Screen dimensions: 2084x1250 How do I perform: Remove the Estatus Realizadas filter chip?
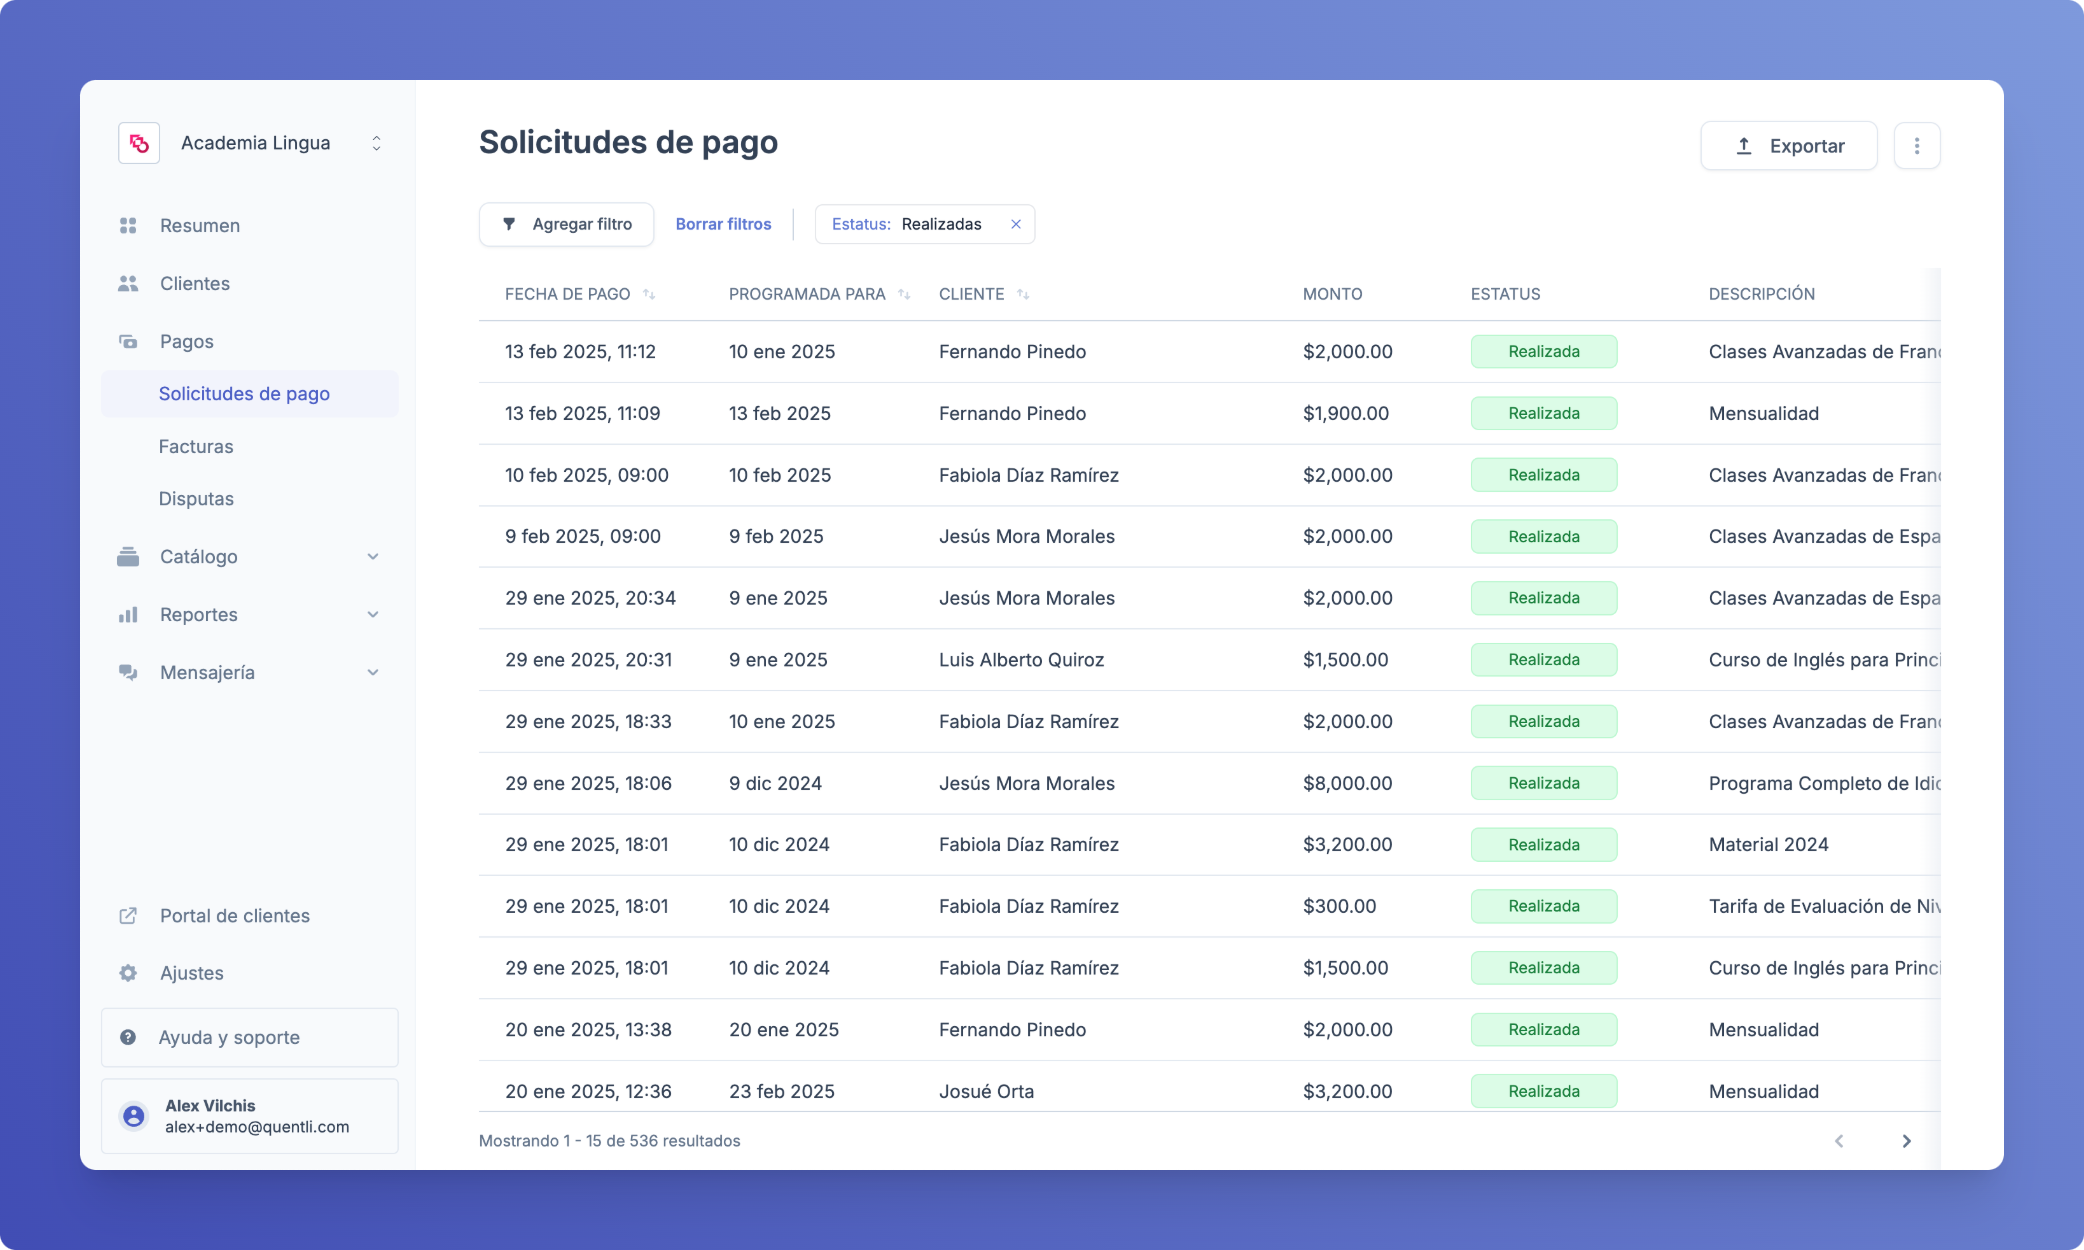coord(1015,224)
